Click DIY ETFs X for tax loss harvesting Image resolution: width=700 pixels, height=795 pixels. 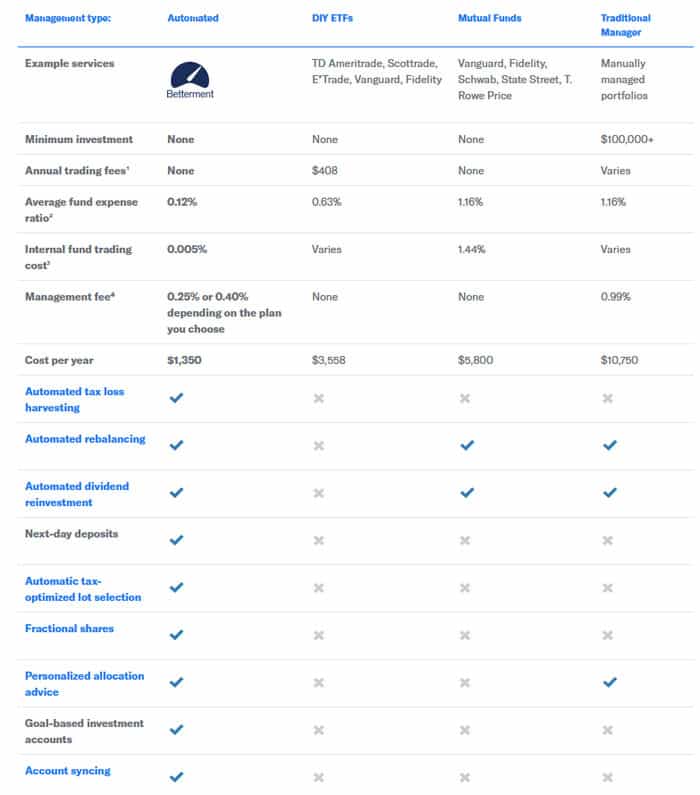pyautogui.click(x=319, y=398)
